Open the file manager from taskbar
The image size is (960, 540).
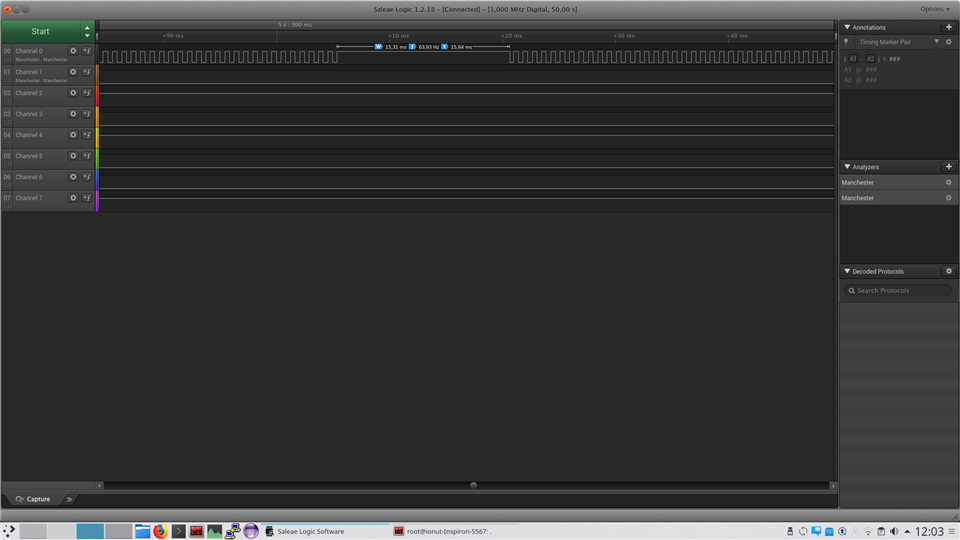pyautogui.click(x=143, y=531)
